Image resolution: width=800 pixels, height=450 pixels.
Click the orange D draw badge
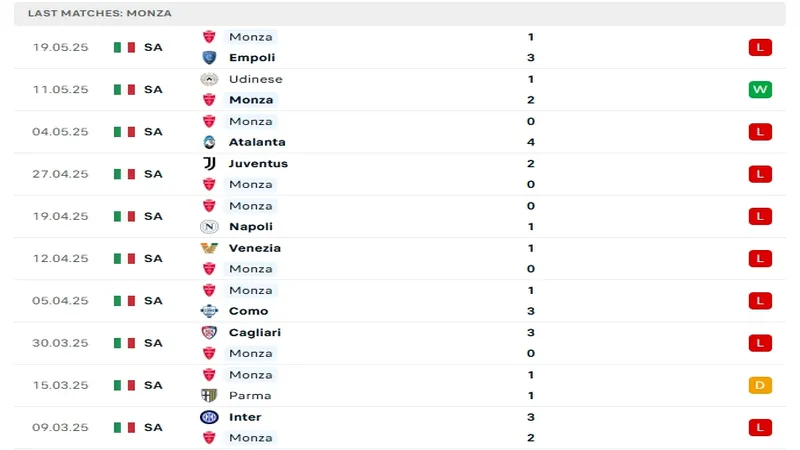pos(760,385)
